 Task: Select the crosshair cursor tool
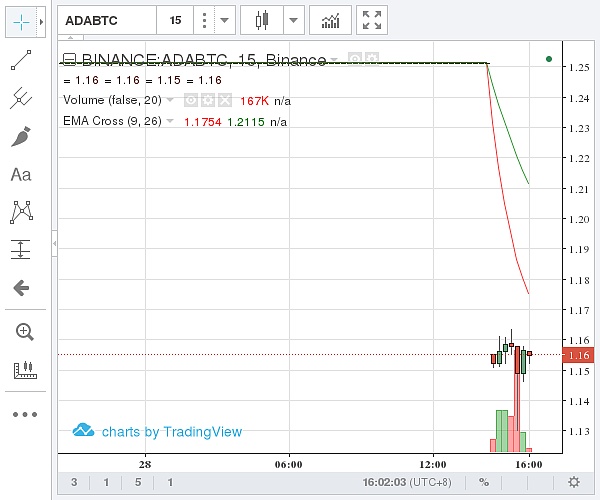tap(21, 22)
